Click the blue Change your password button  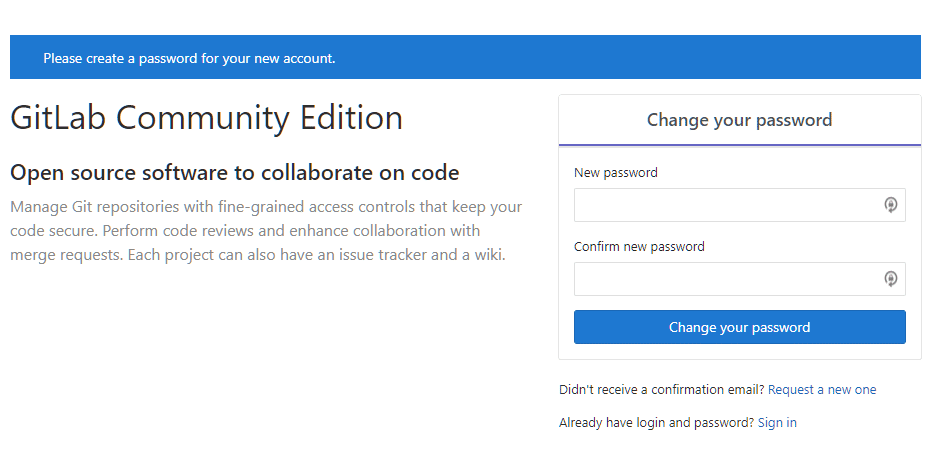pyautogui.click(x=739, y=327)
